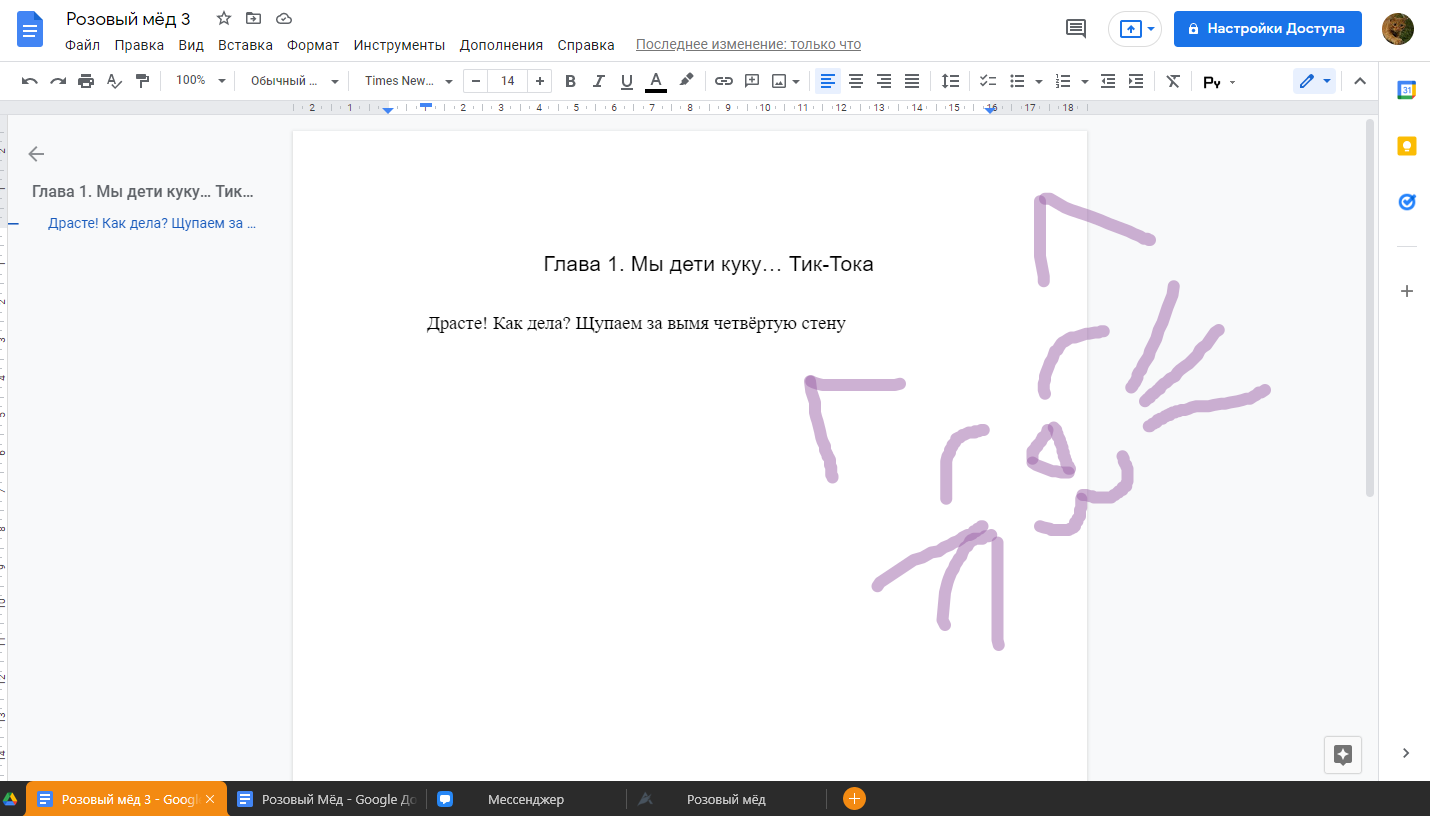Open the text color picker
This screenshot has width=1430, height=816.
click(x=656, y=81)
